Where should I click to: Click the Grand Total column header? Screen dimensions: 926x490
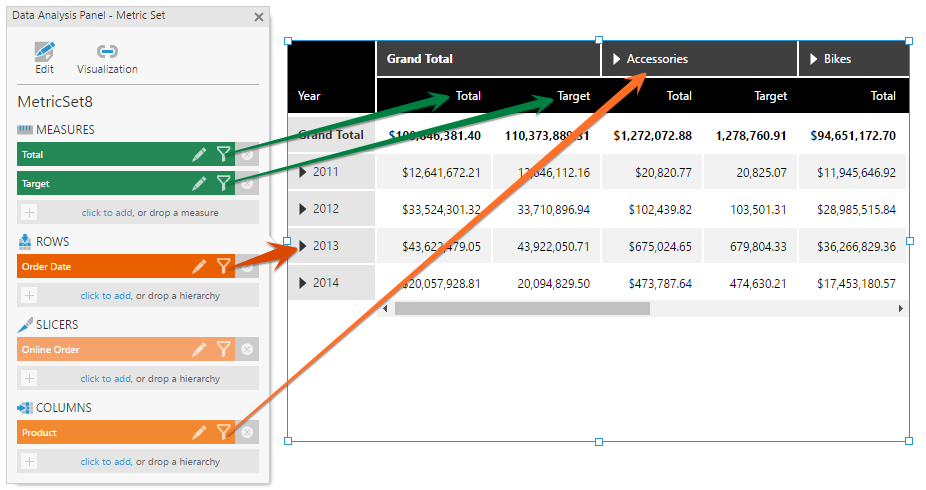pyautogui.click(x=420, y=59)
